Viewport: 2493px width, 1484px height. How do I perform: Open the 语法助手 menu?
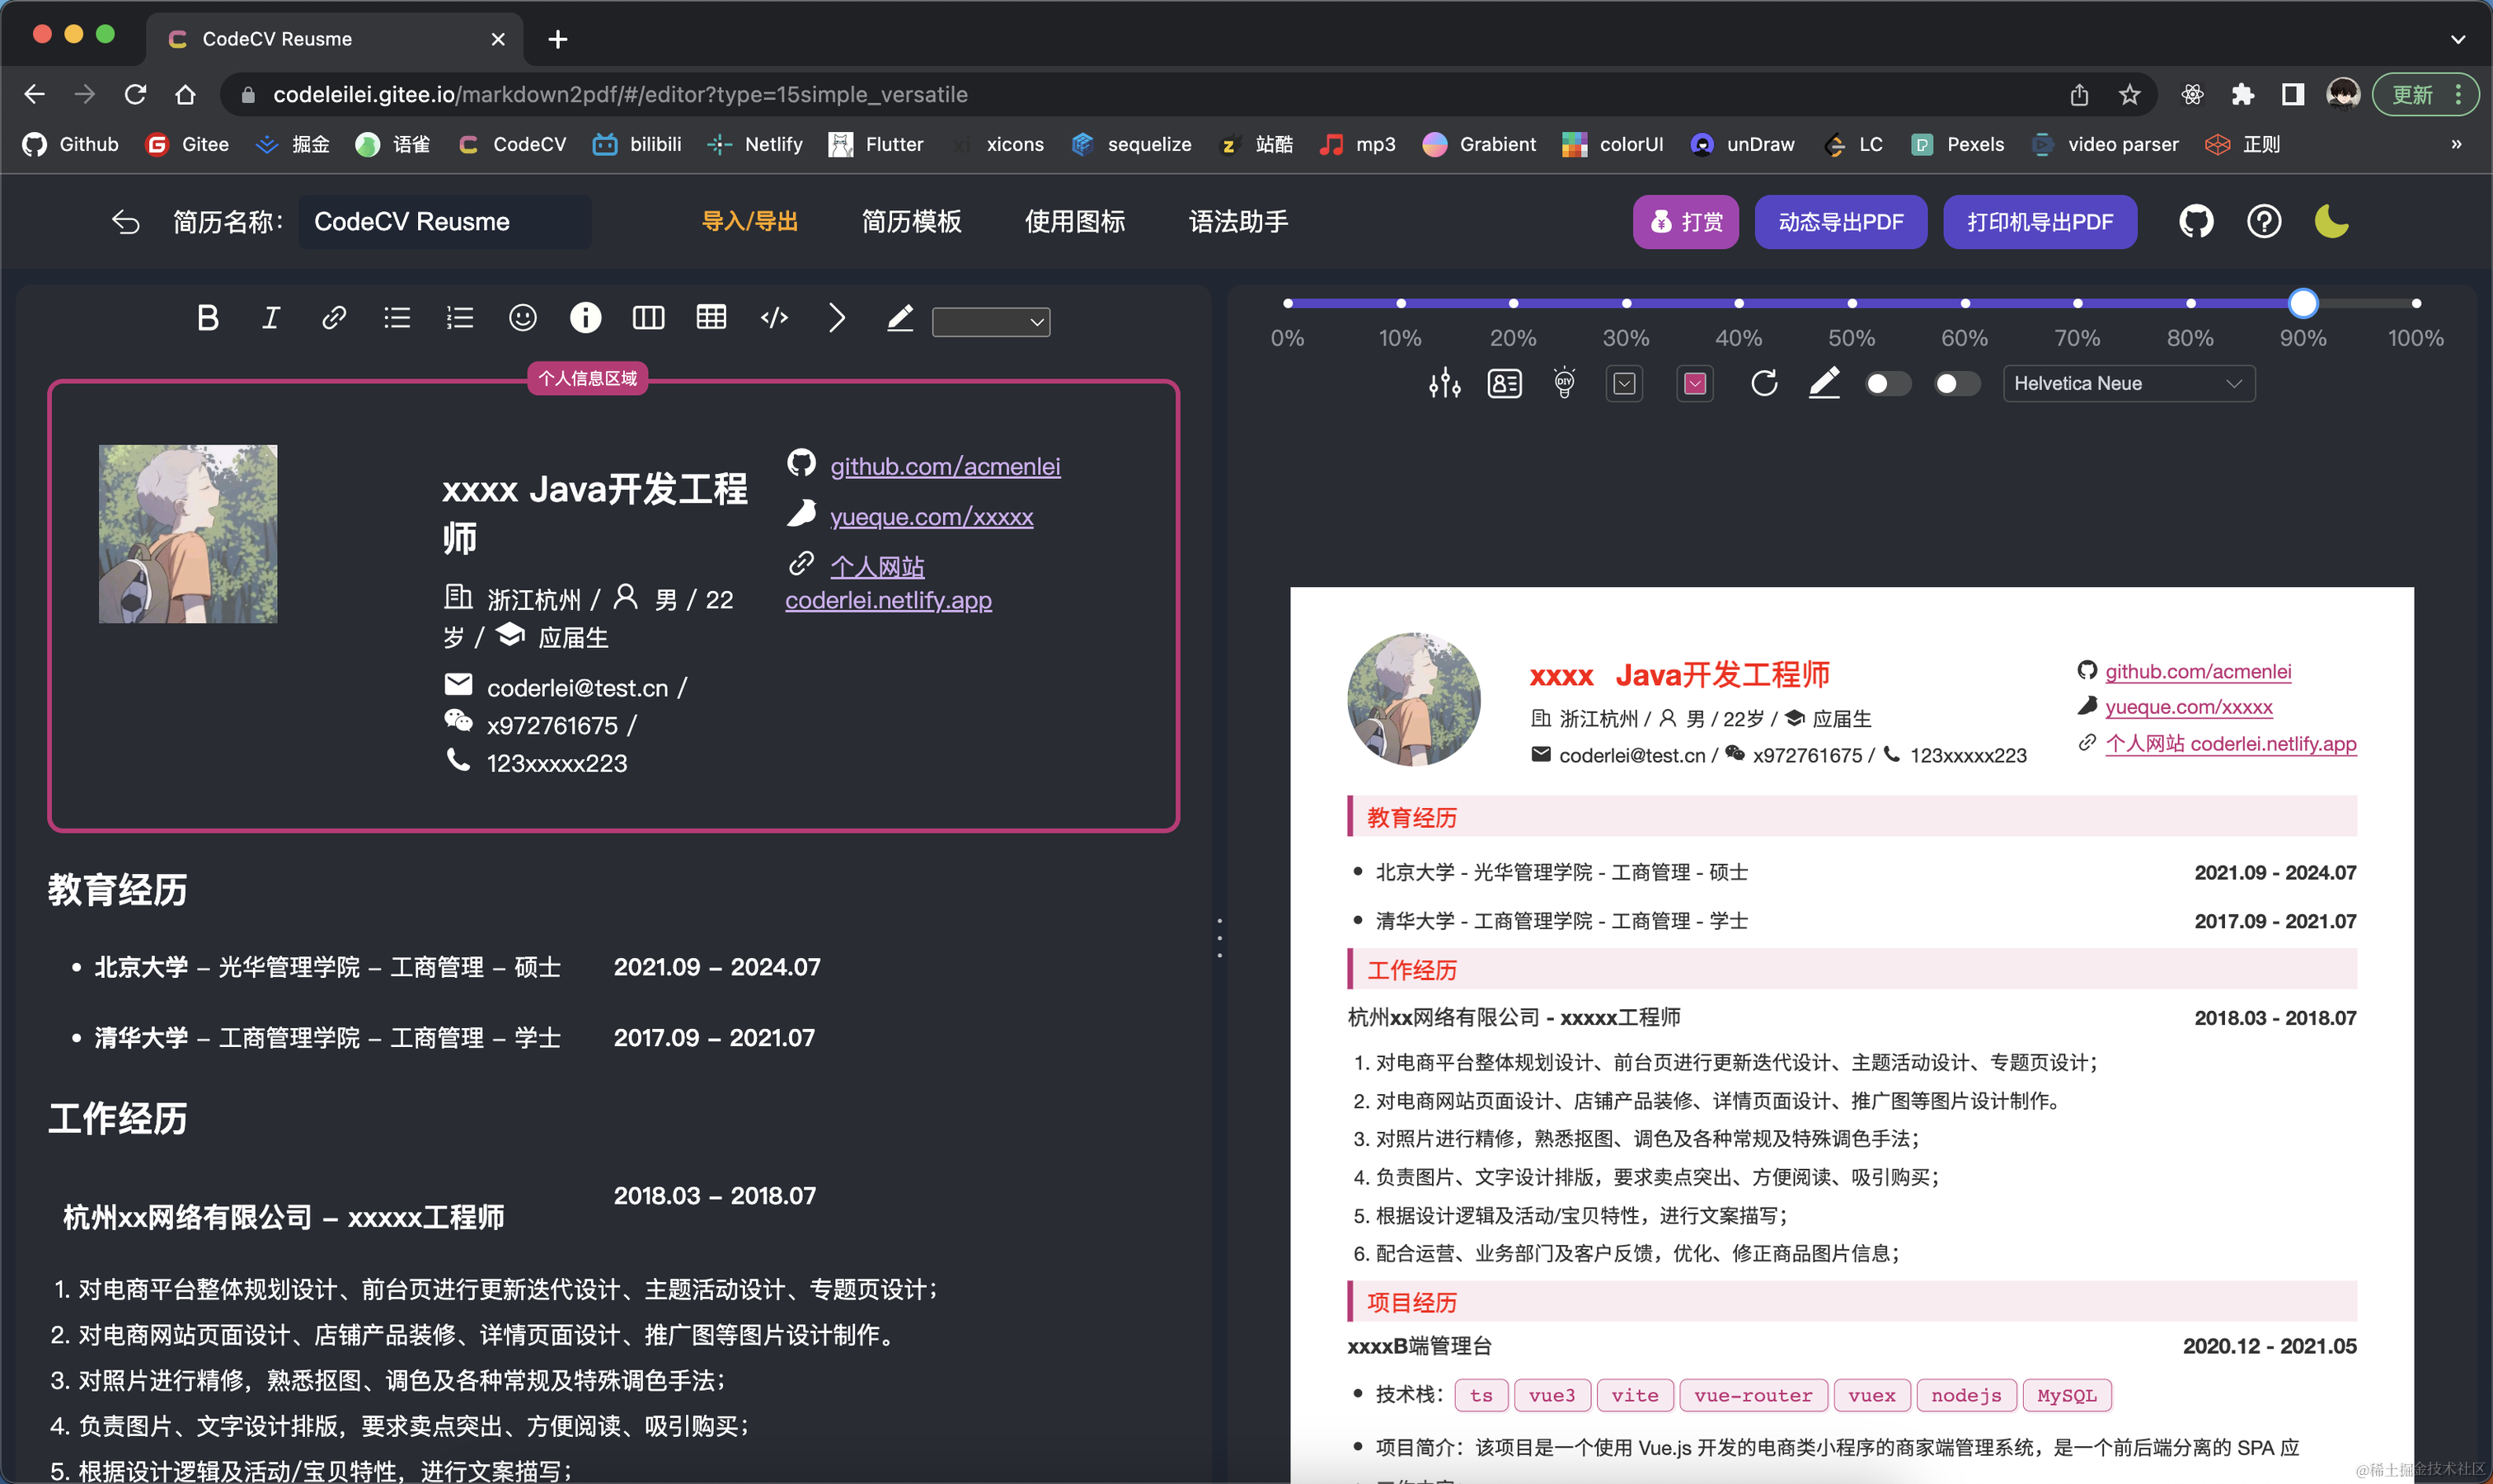click(x=1238, y=221)
